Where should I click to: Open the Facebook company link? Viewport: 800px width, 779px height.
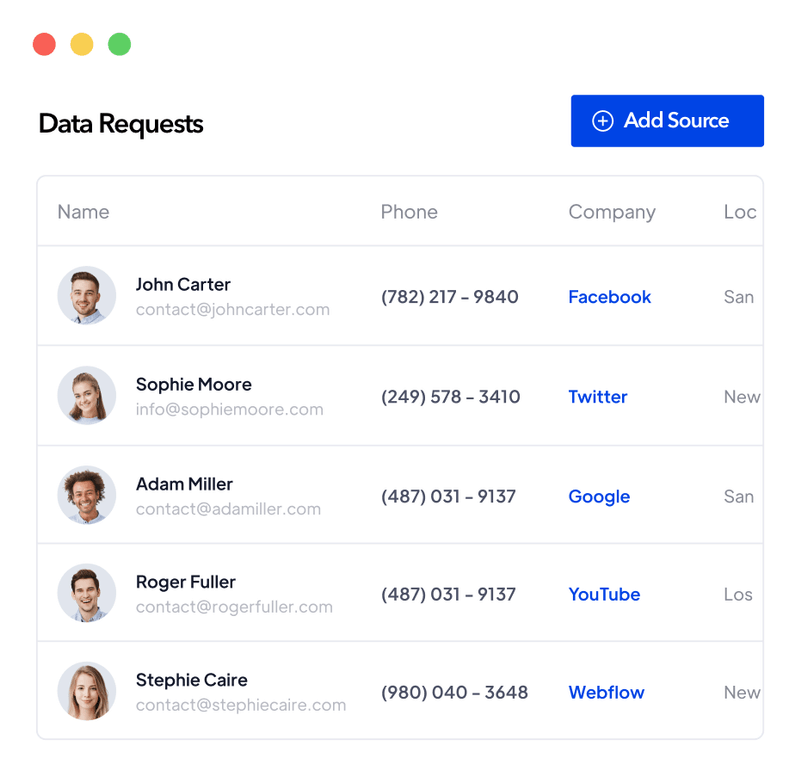tap(610, 297)
